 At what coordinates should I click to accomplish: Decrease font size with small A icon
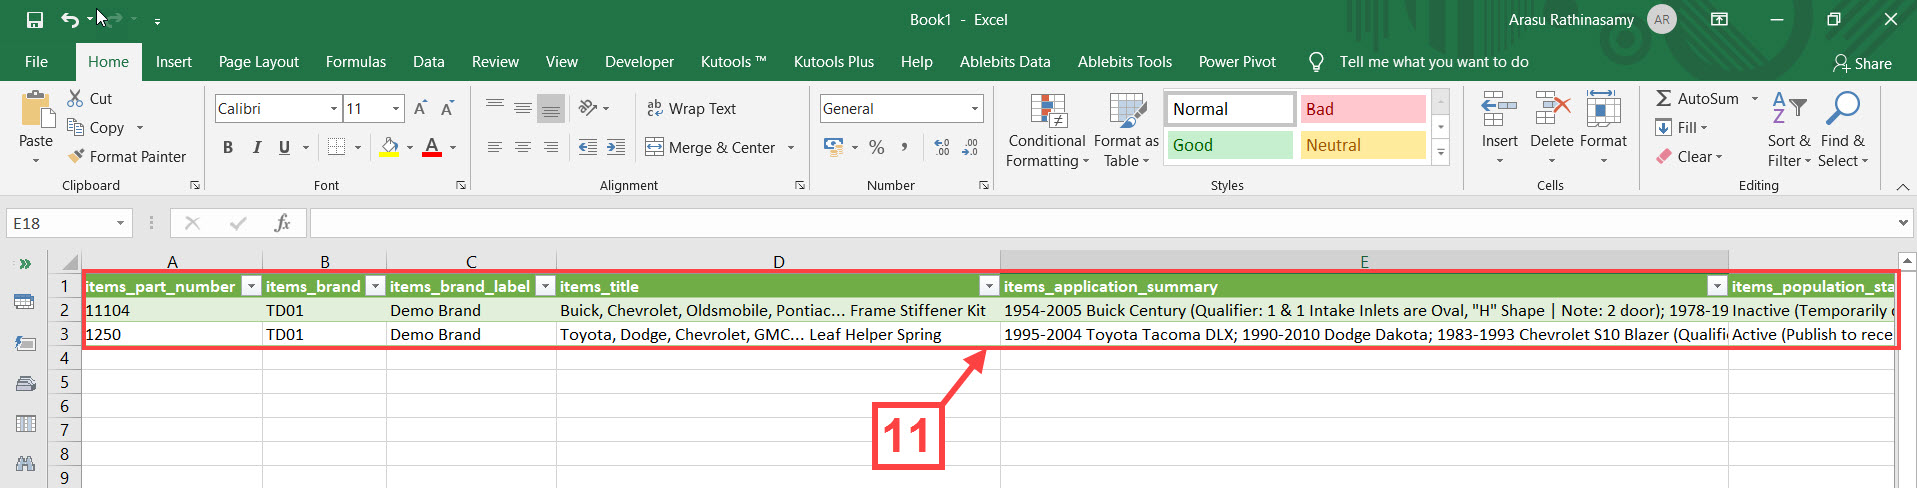(x=447, y=108)
